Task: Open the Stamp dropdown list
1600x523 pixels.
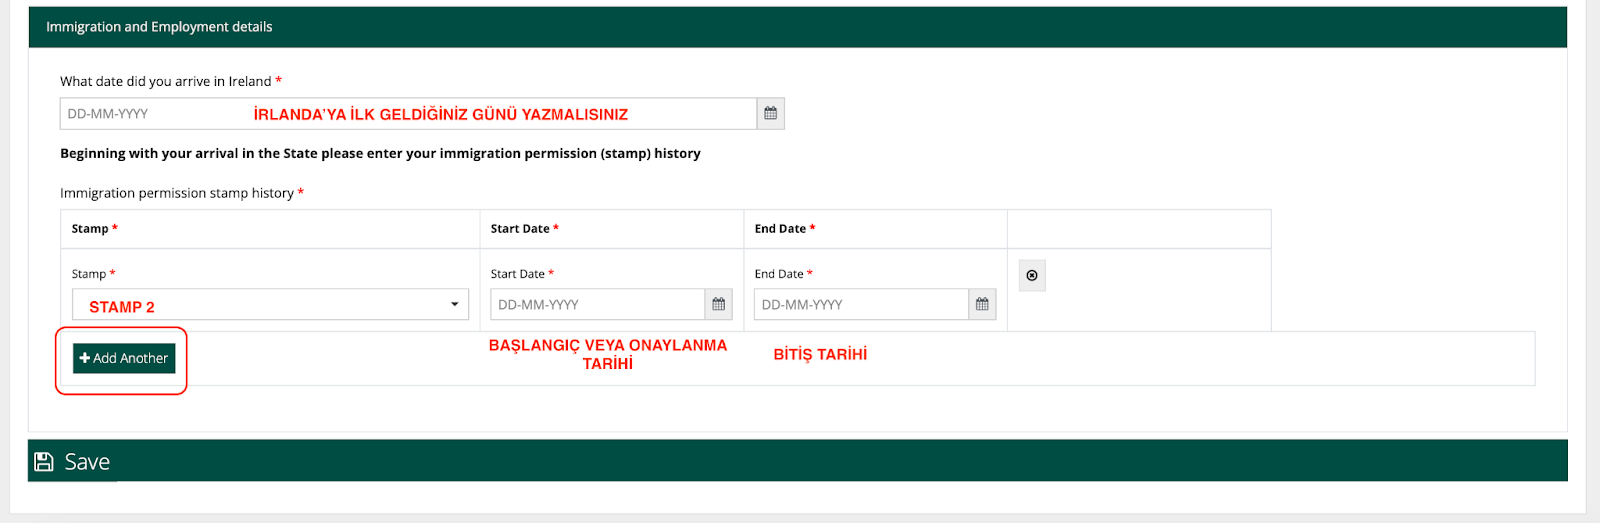Action: pyautogui.click(x=270, y=304)
